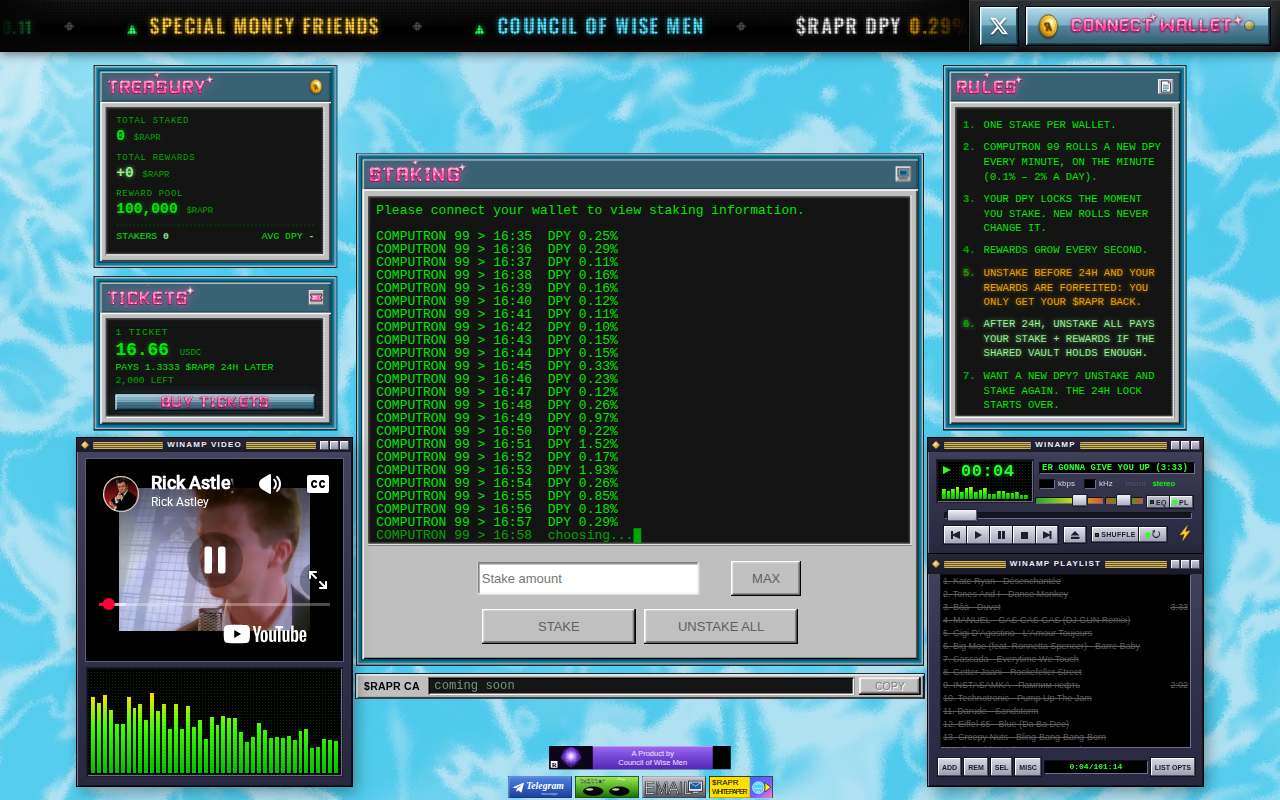This screenshot has height=800, width=1280.
Task: Click the Winamp eject button
Action: click(x=1074, y=535)
